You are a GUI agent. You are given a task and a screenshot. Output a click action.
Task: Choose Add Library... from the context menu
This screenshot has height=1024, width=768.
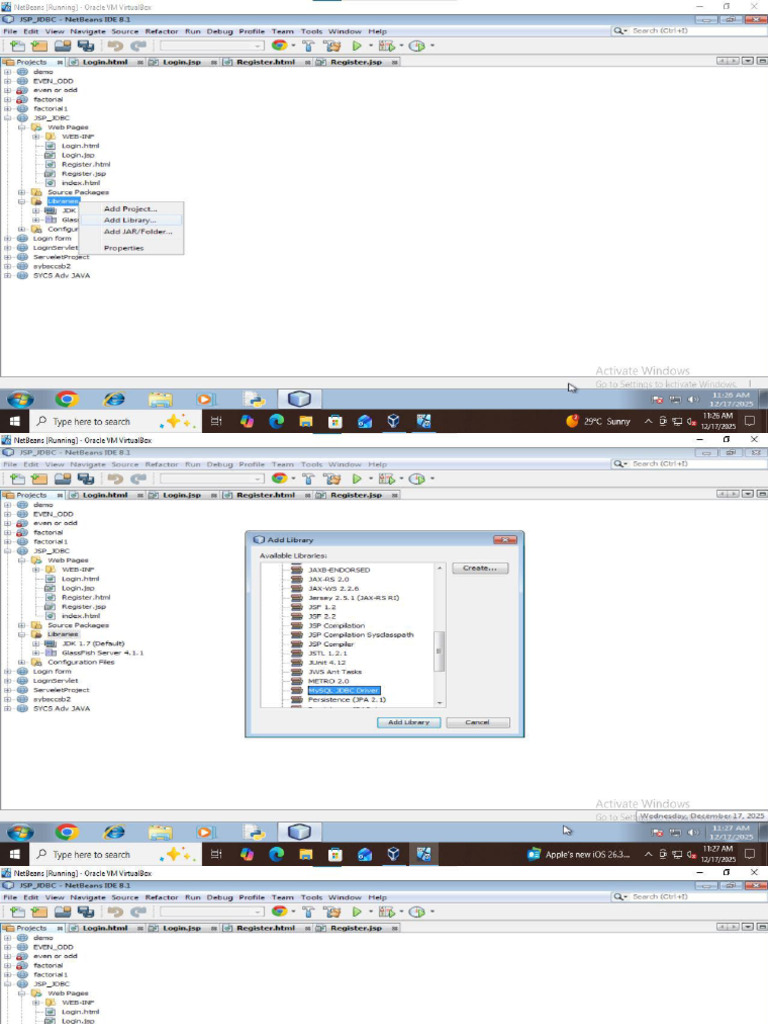click(130, 220)
